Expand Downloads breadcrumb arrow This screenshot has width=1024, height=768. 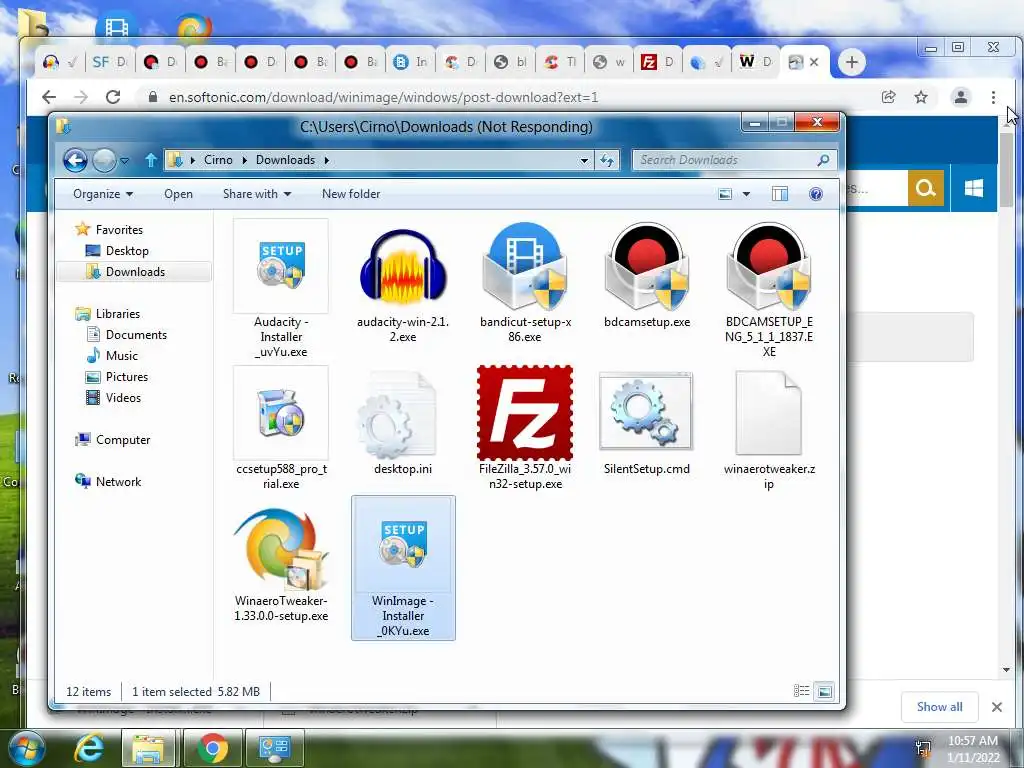pyautogui.click(x=327, y=160)
